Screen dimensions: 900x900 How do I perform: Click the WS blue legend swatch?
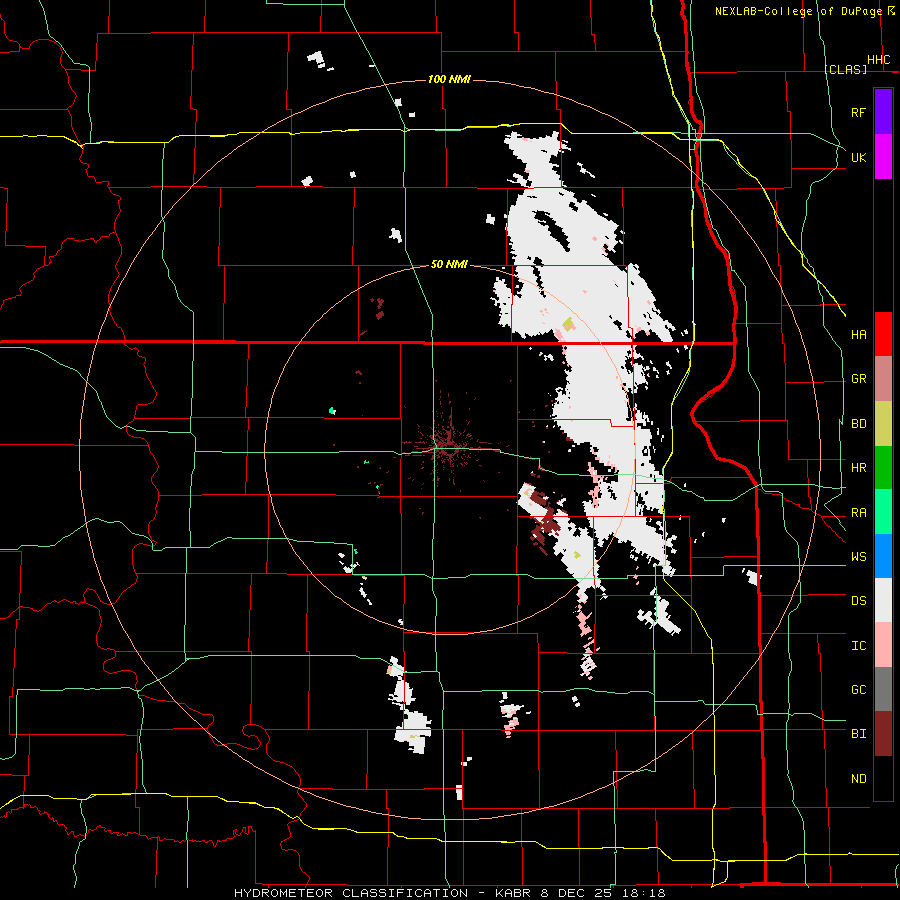883,556
